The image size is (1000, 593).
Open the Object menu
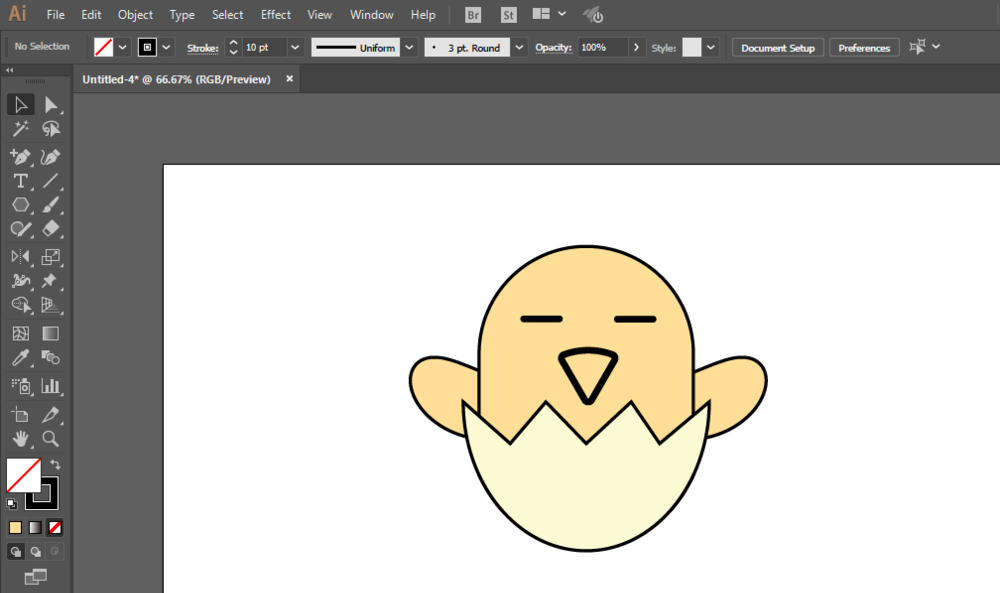(135, 15)
